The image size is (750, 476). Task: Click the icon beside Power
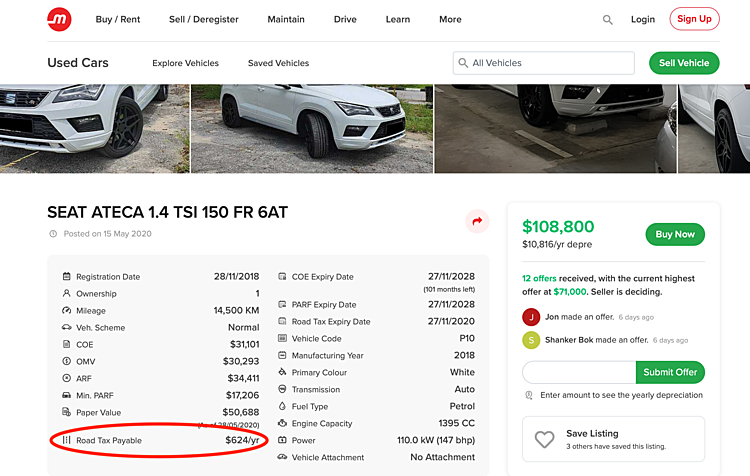(282, 440)
